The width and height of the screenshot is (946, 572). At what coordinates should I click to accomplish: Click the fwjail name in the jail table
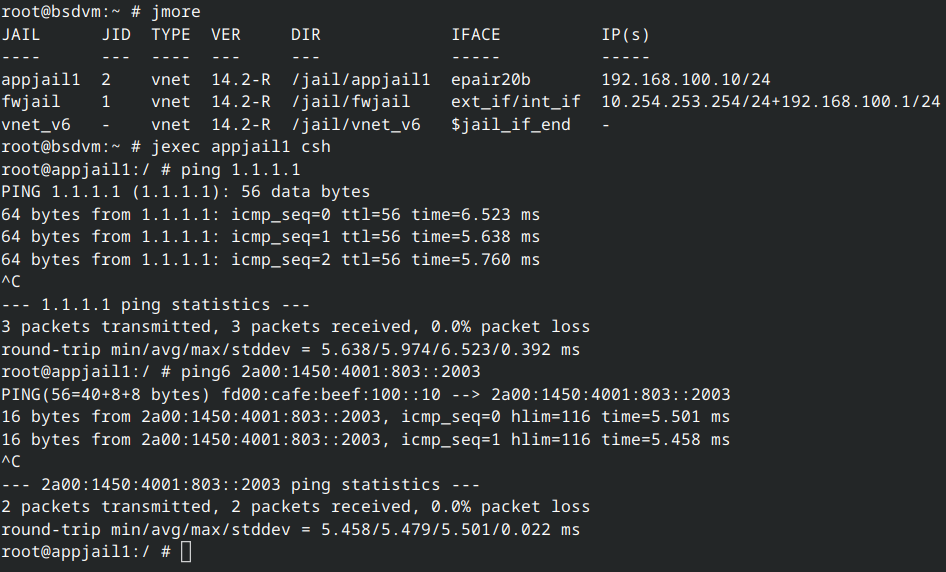coord(31,102)
